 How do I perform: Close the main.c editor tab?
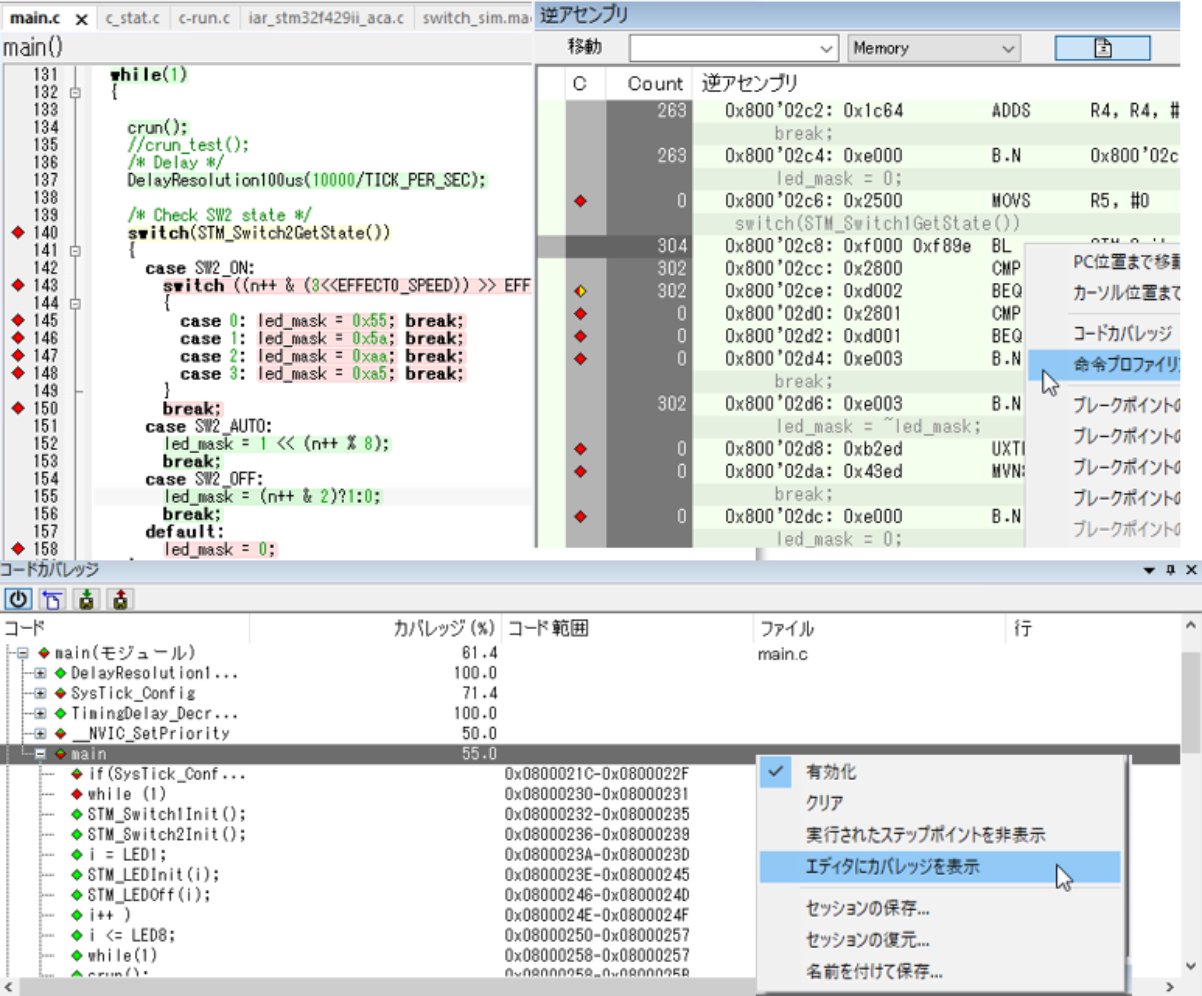click(x=83, y=19)
